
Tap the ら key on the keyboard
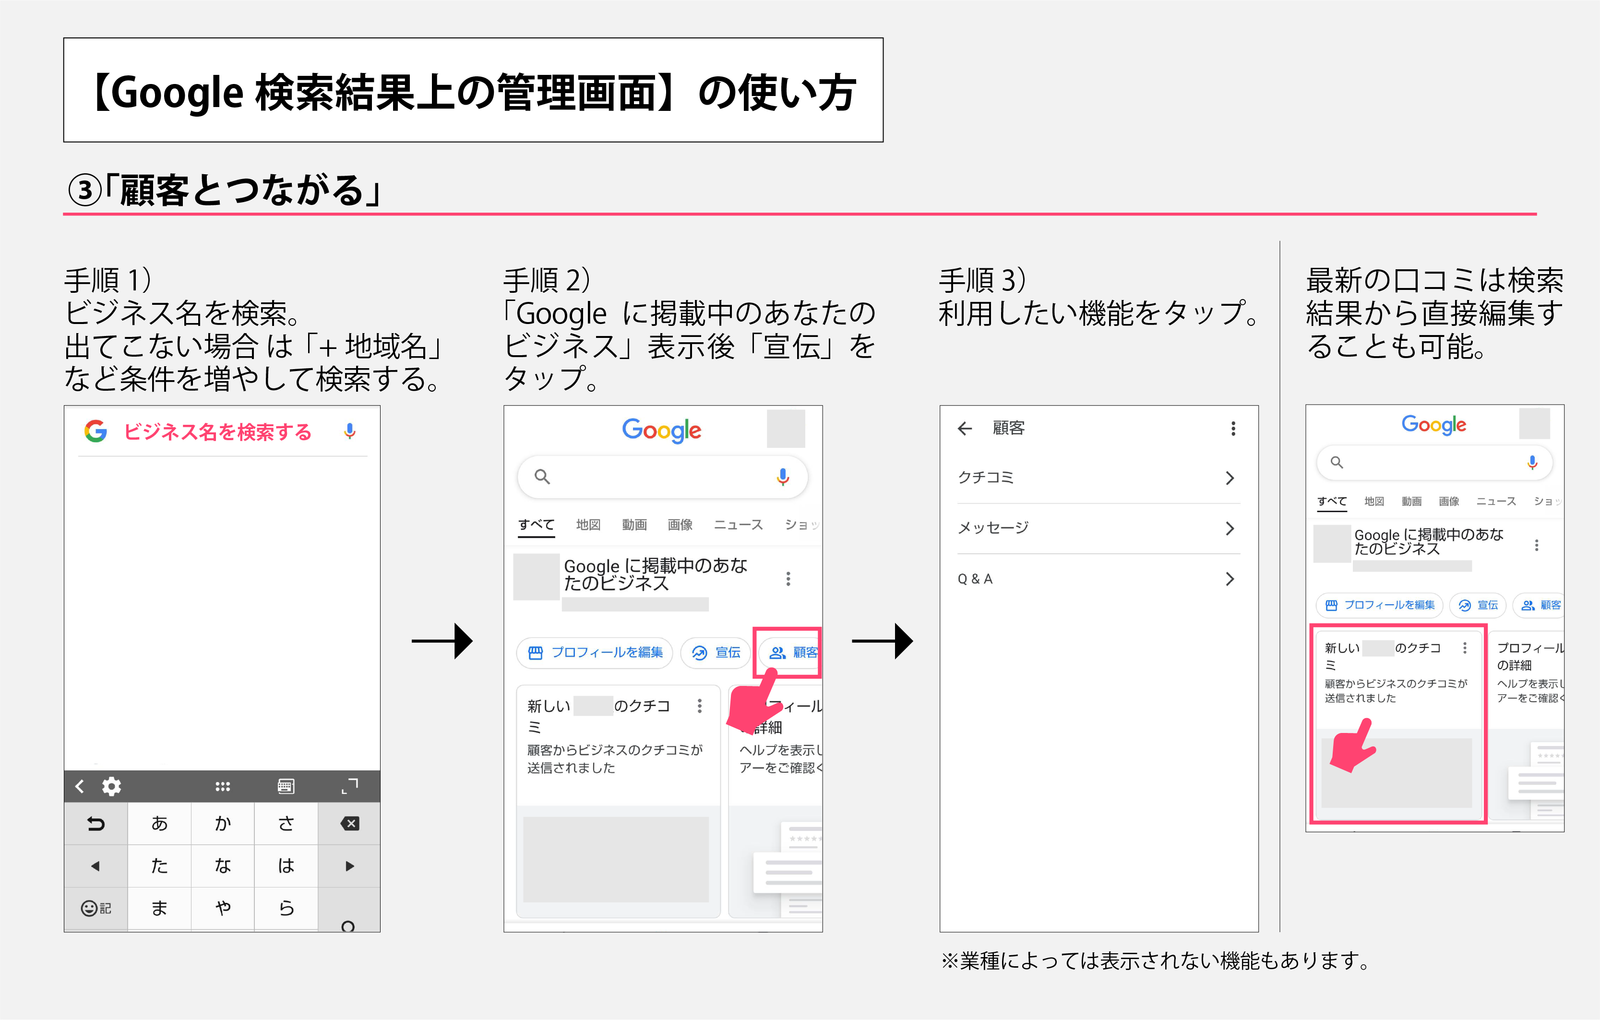coord(286,908)
